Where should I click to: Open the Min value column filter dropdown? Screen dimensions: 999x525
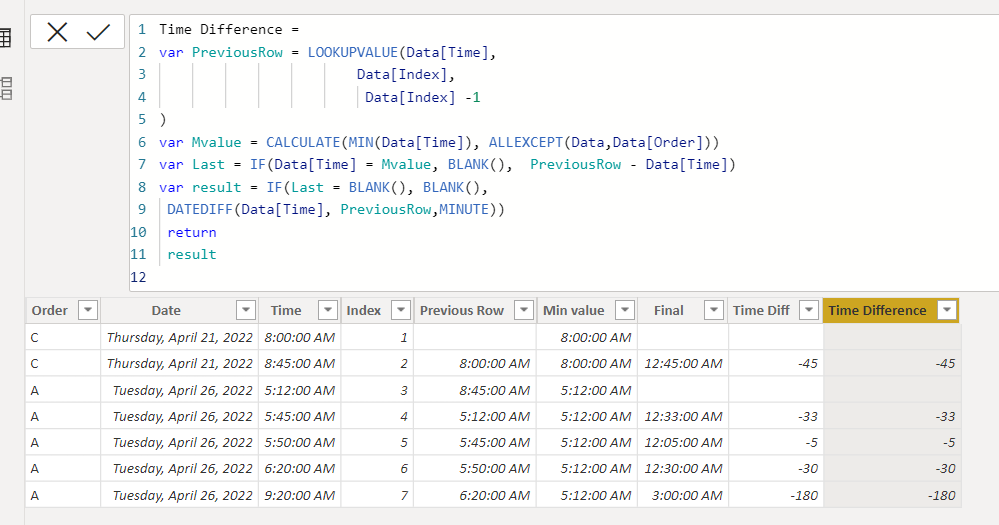click(624, 310)
